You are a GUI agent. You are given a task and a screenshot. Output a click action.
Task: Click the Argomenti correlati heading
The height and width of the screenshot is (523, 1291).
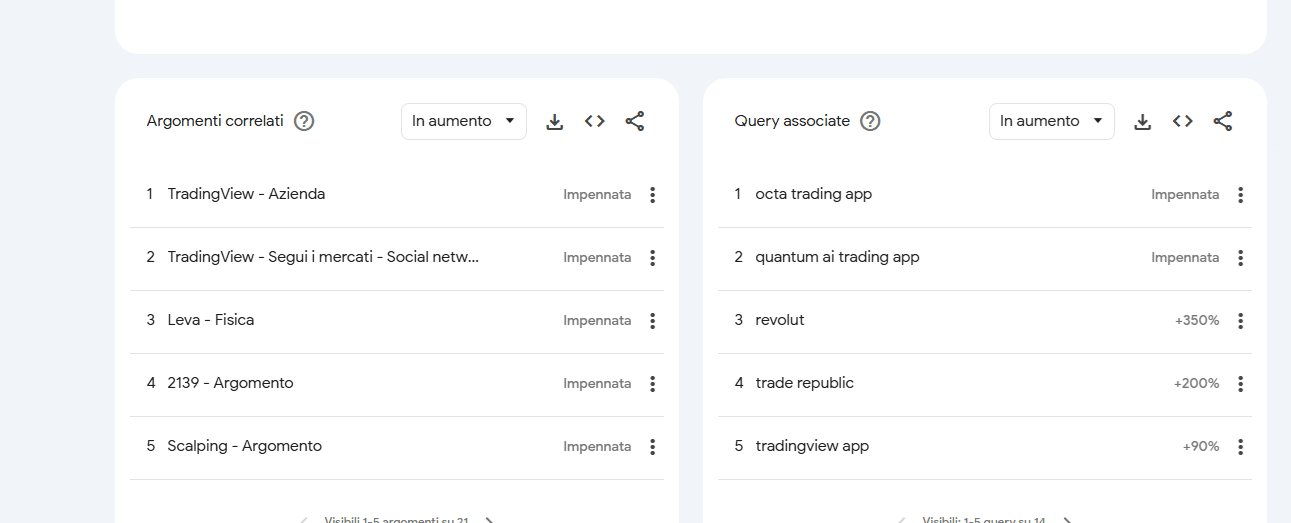(x=215, y=121)
